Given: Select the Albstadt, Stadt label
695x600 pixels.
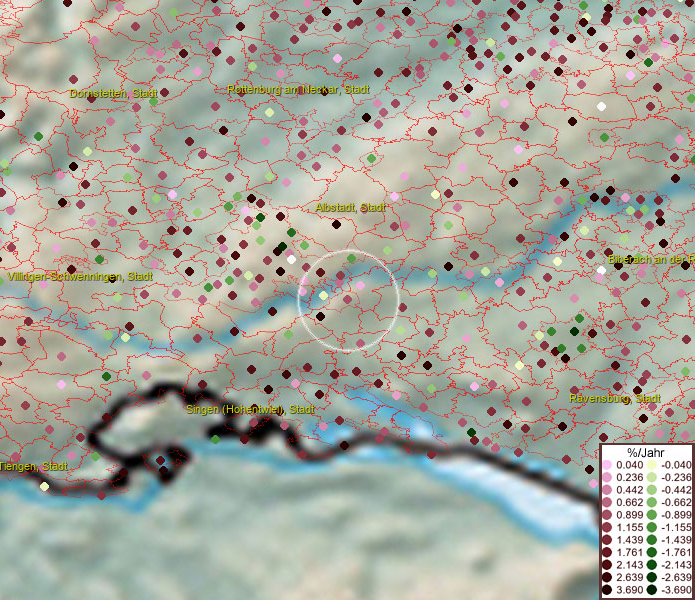Looking at the screenshot, I should tap(351, 207).
